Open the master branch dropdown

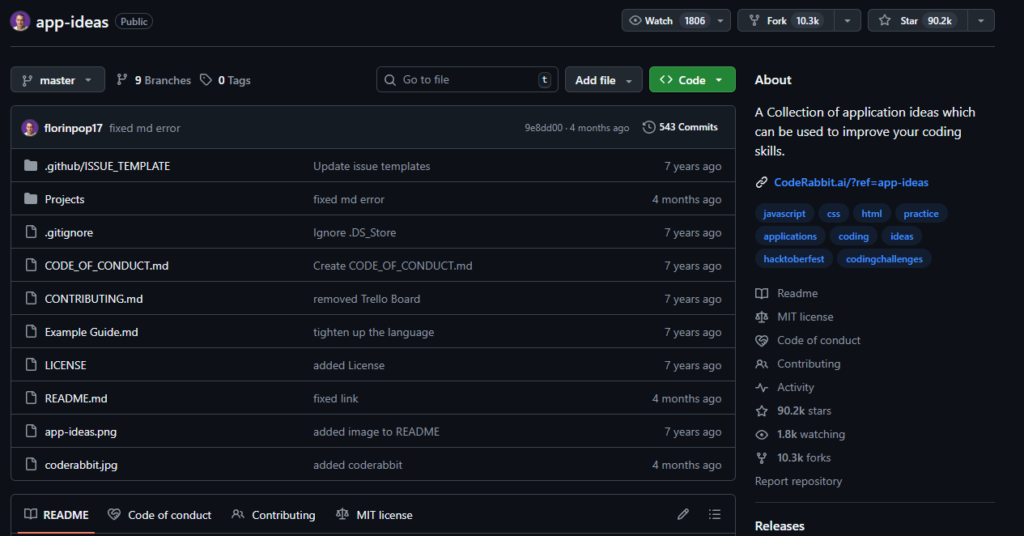57,80
